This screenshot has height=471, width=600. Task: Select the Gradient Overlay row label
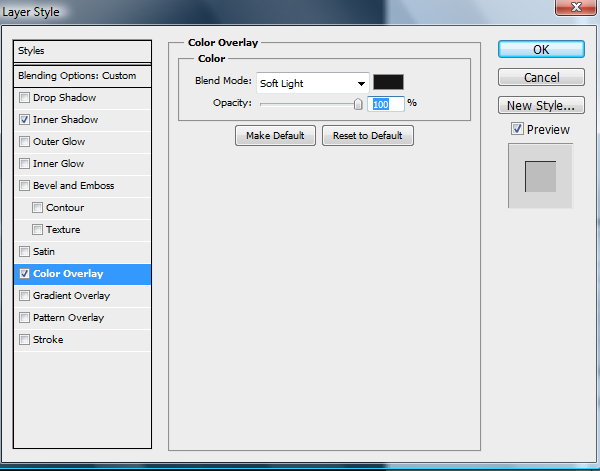click(x=71, y=296)
